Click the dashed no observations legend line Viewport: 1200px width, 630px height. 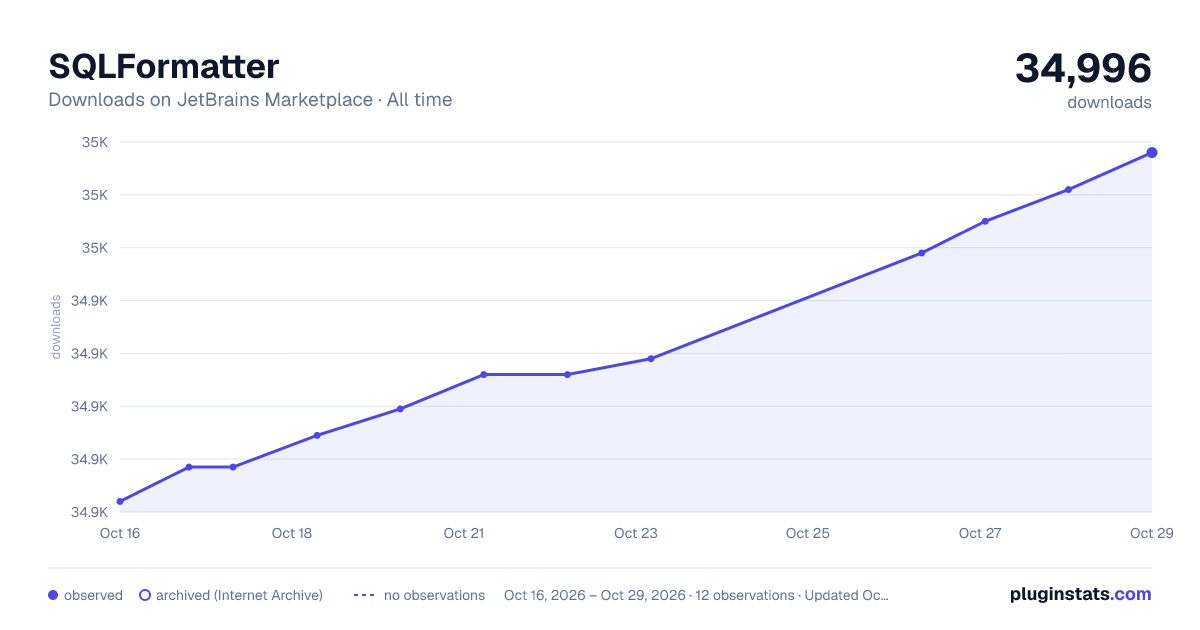(364, 595)
